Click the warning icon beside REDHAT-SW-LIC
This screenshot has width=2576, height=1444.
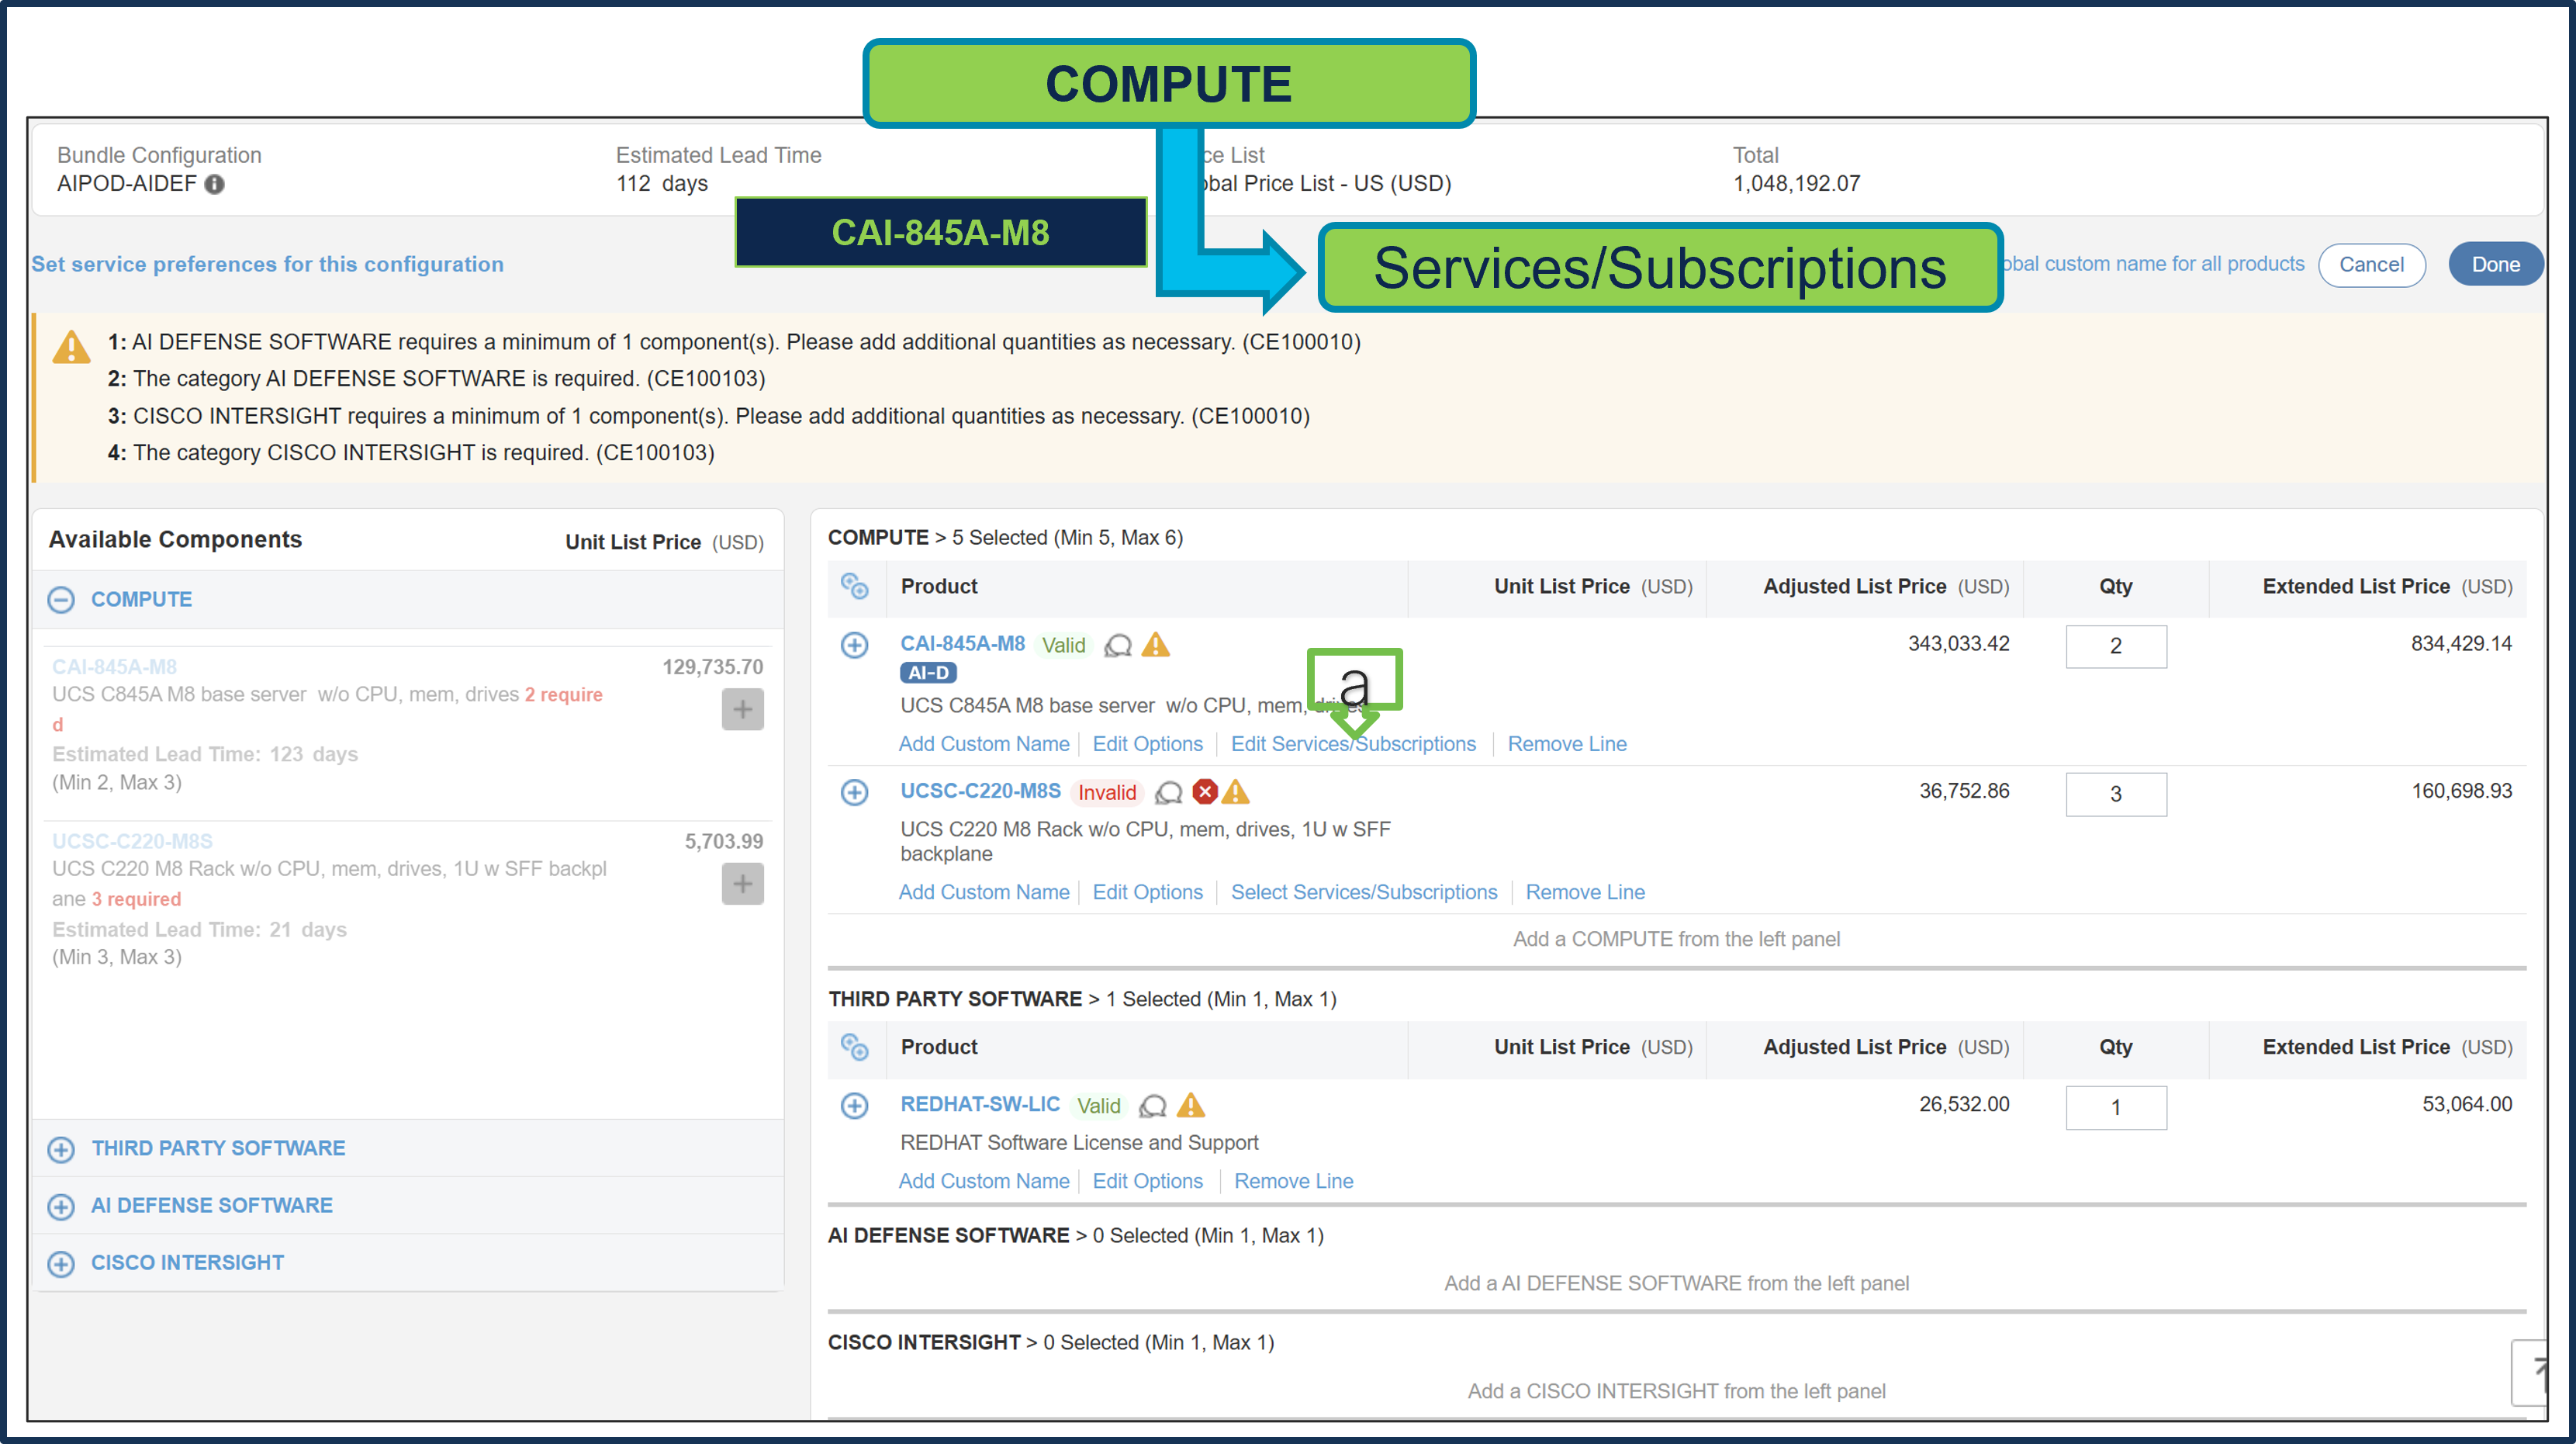click(1191, 1106)
